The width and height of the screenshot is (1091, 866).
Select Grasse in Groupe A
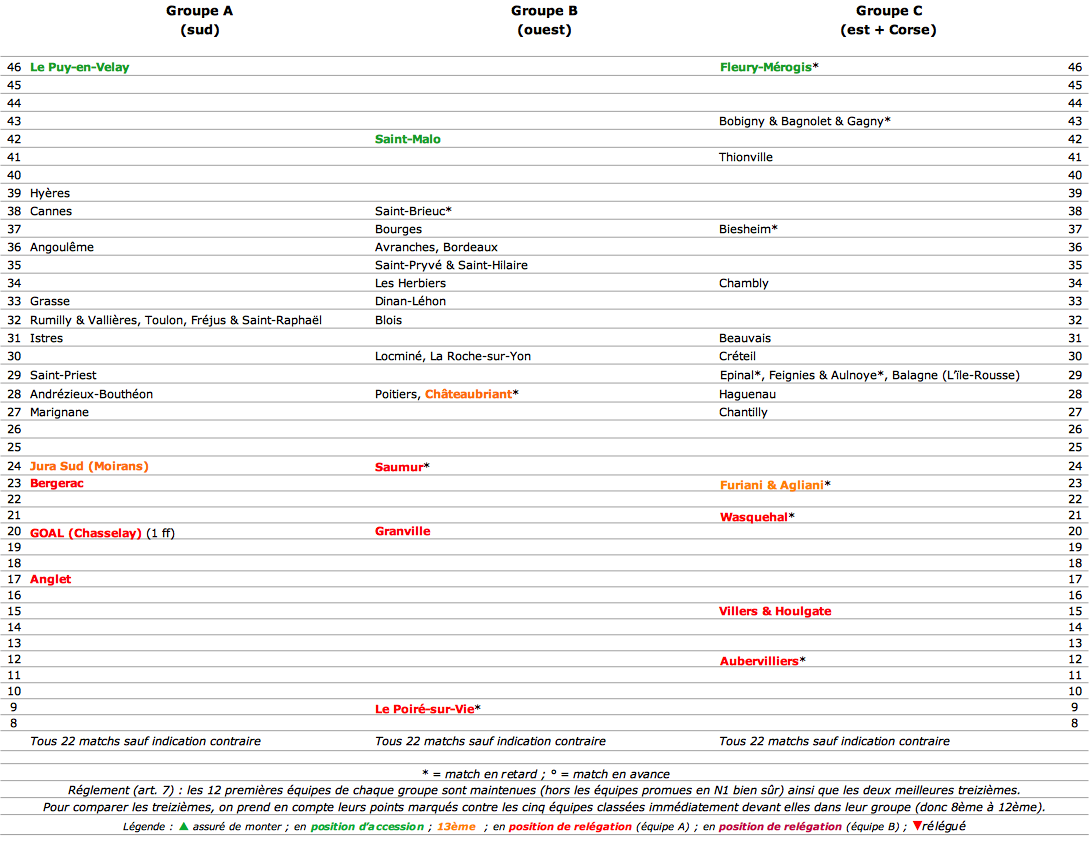point(50,302)
